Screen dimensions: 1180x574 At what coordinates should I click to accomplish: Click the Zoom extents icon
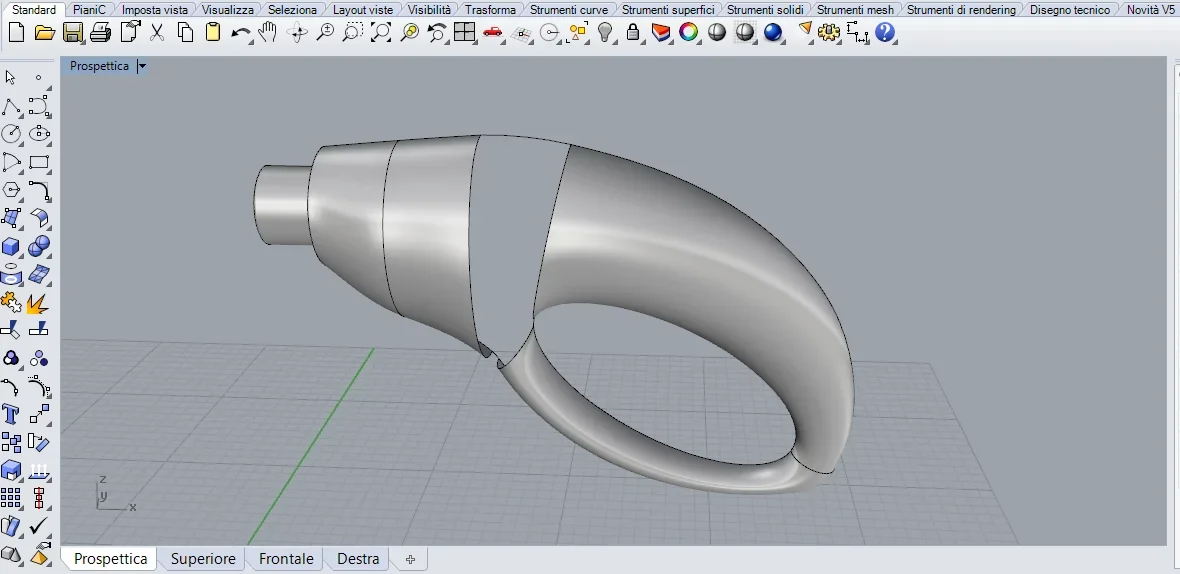point(381,32)
